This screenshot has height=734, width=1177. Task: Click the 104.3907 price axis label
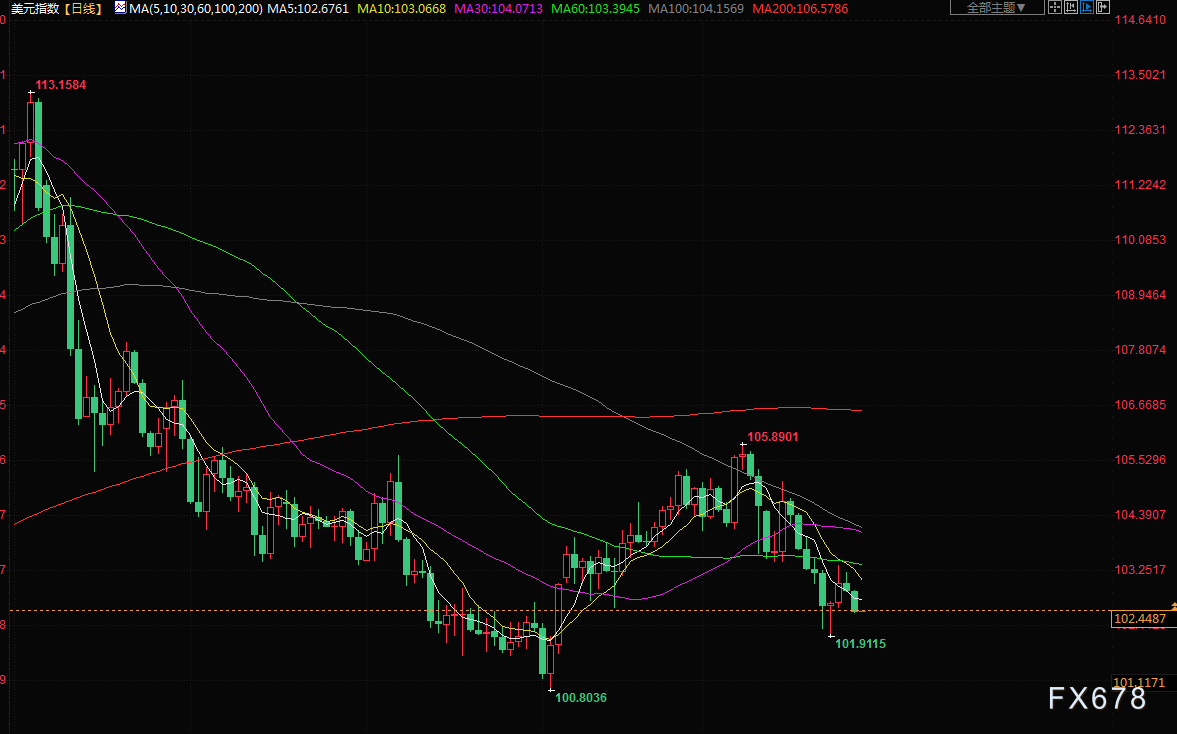click(x=1140, y=515)
